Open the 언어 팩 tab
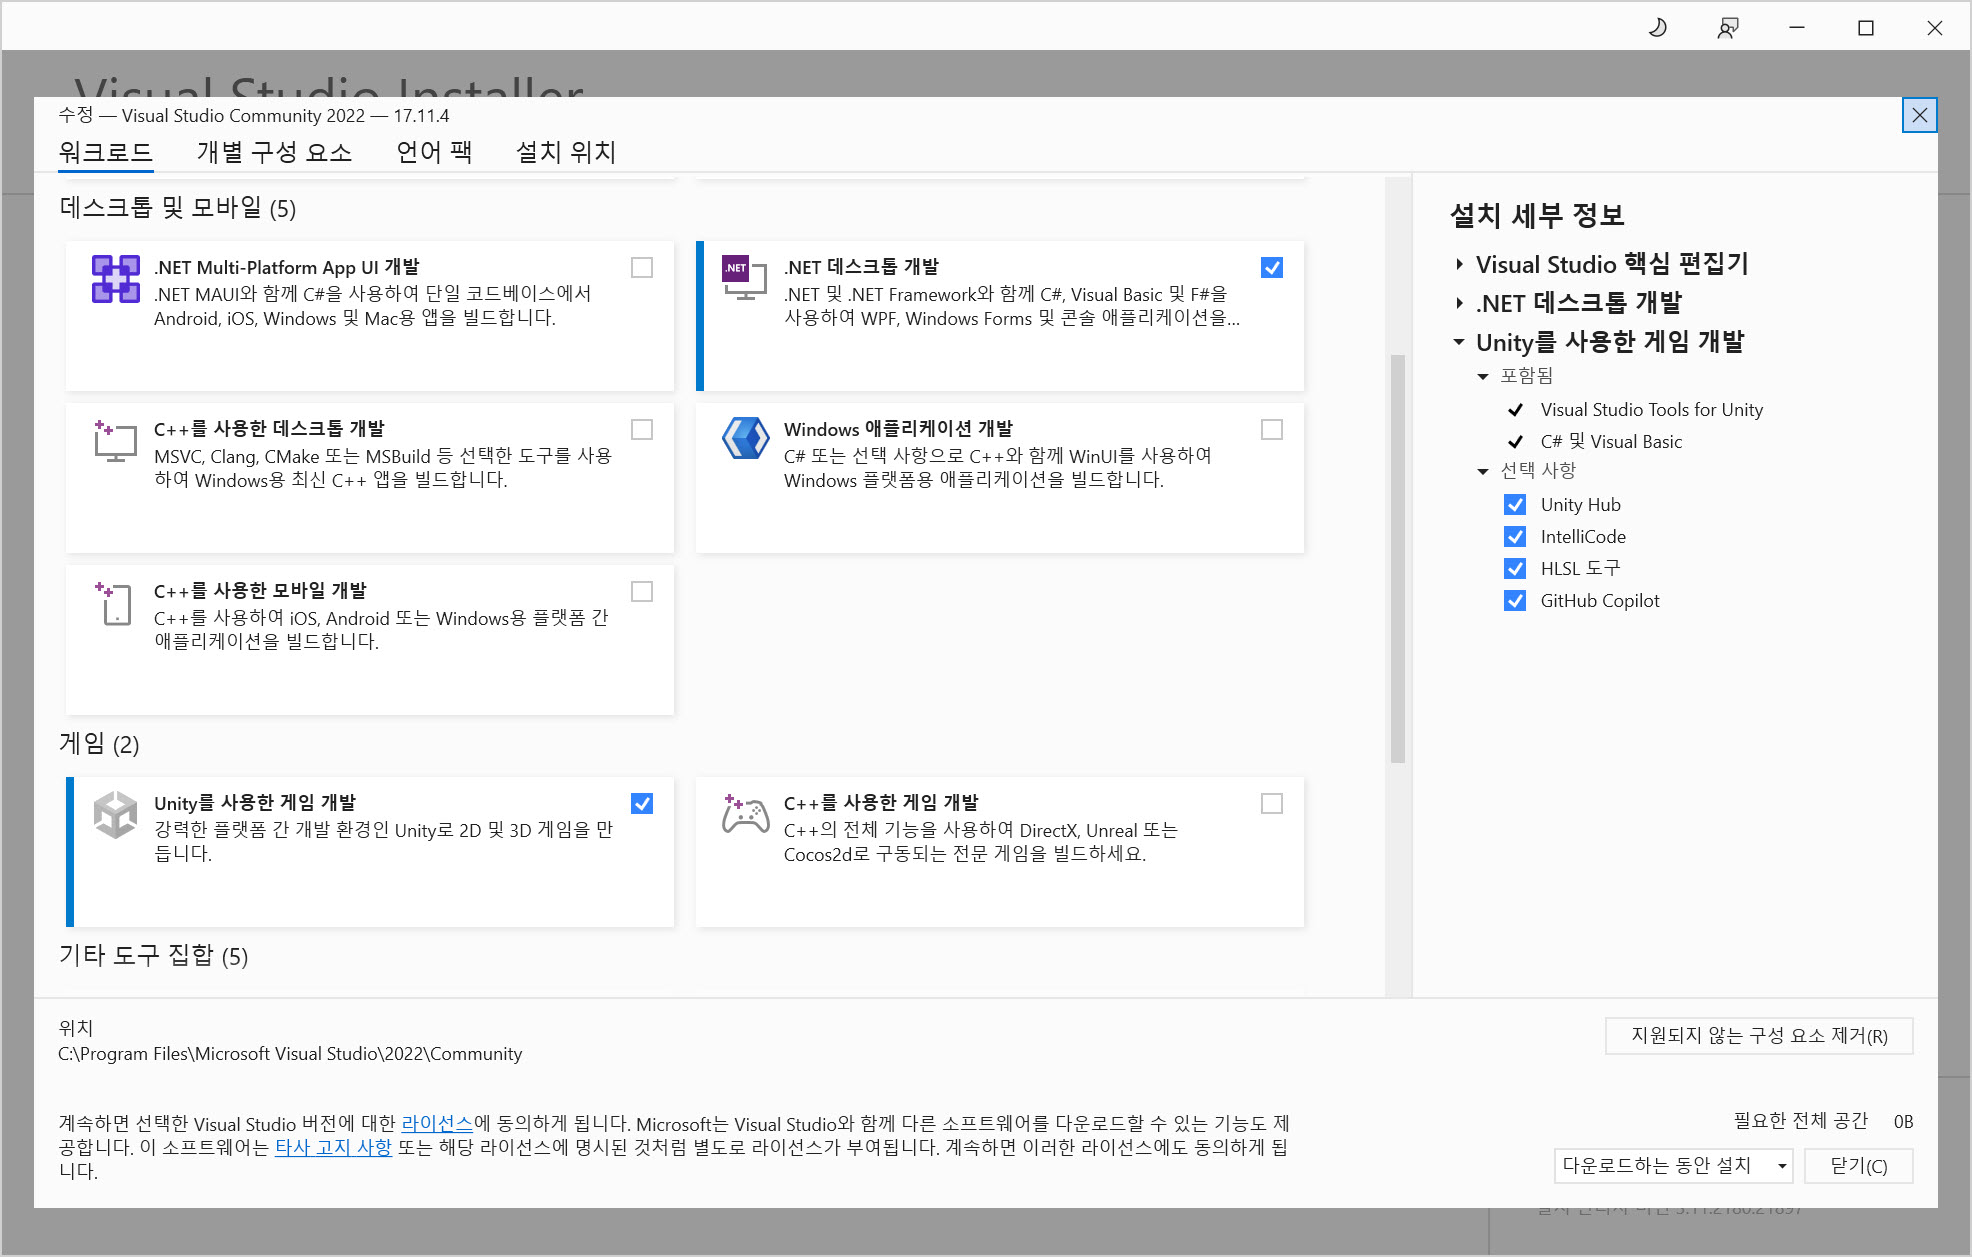 pos(433,152)
